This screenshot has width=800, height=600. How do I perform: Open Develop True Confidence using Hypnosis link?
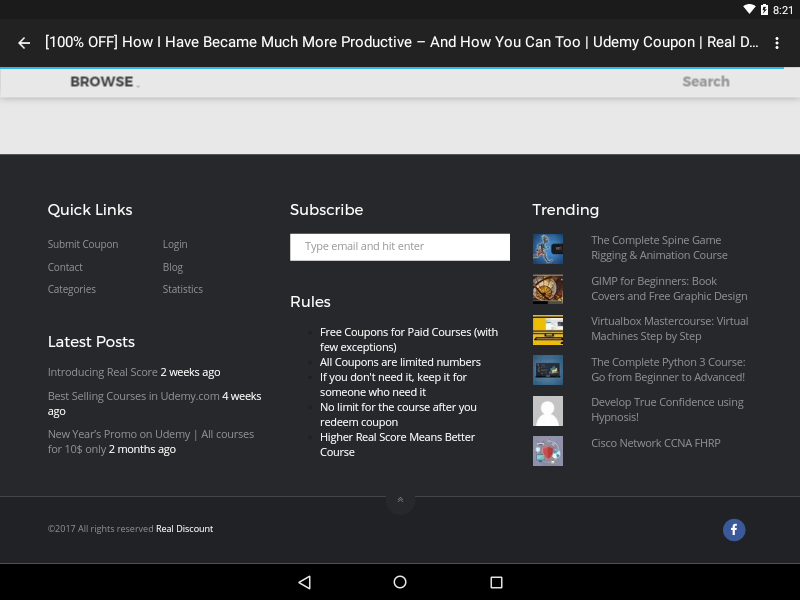[x=667, y=410]
